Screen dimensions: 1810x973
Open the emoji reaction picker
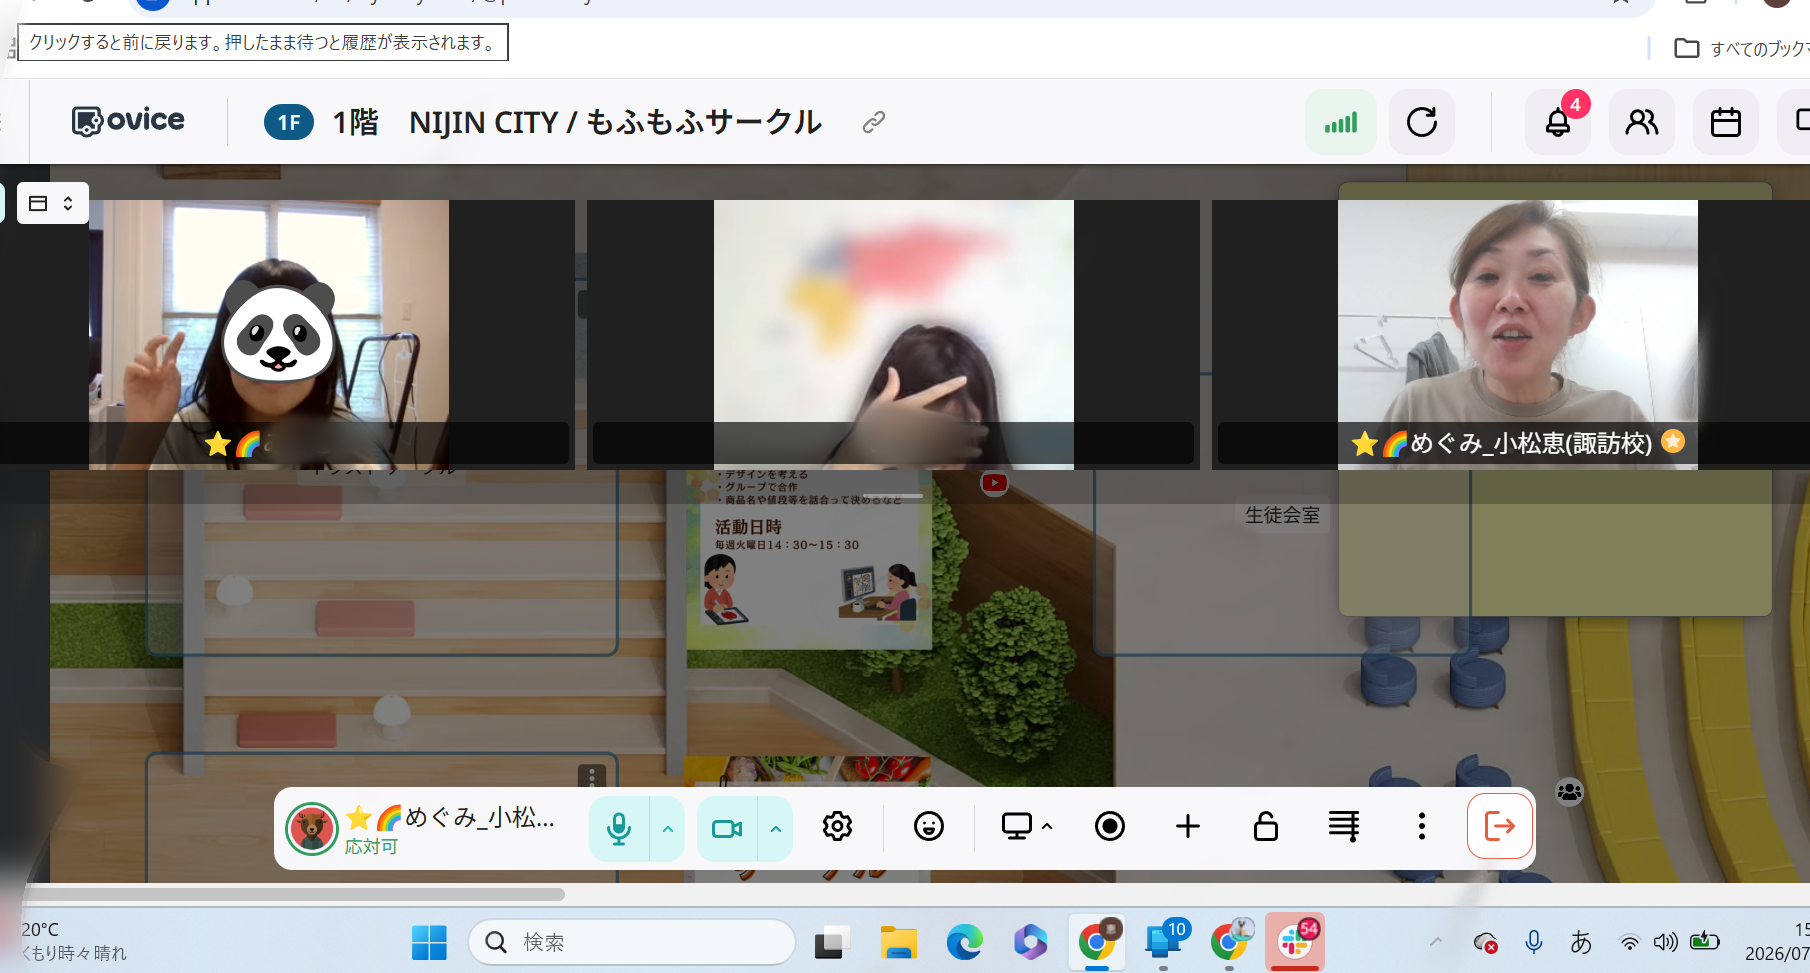(929, 826)
